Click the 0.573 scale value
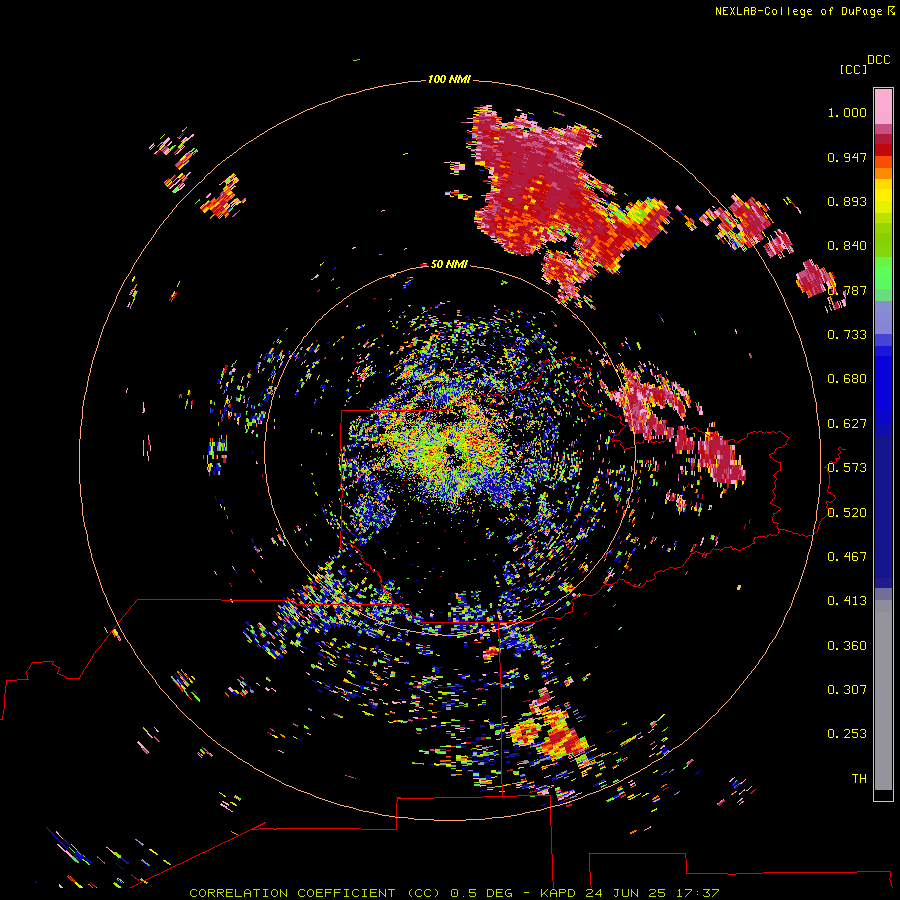900x900 pixels. coord(847,468)
